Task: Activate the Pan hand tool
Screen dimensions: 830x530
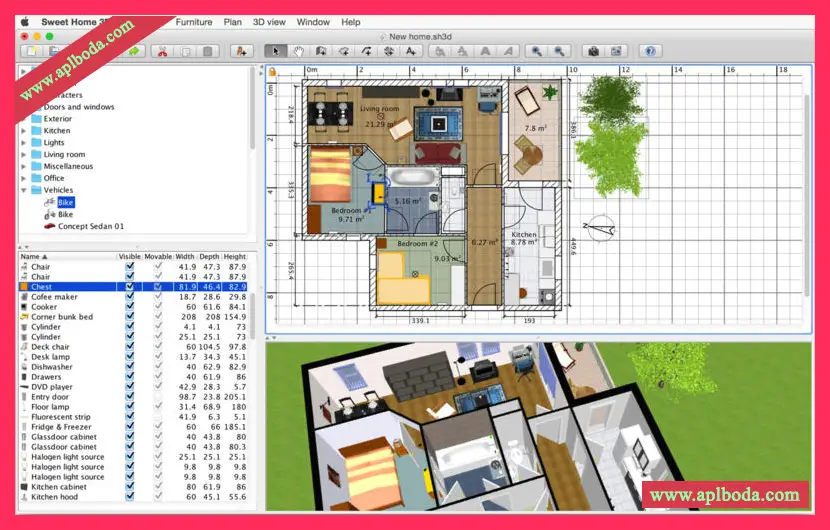Action: [x=297, y=50]
